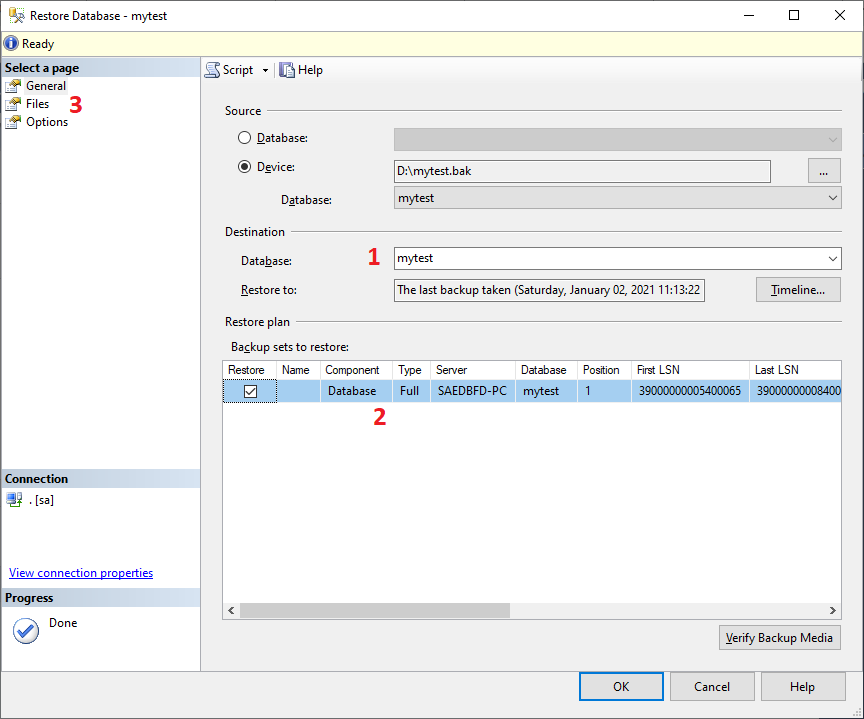This screenshot has height=719, width=864.
Task: Click the Cancel button
Action: click(x=712, y=686)
